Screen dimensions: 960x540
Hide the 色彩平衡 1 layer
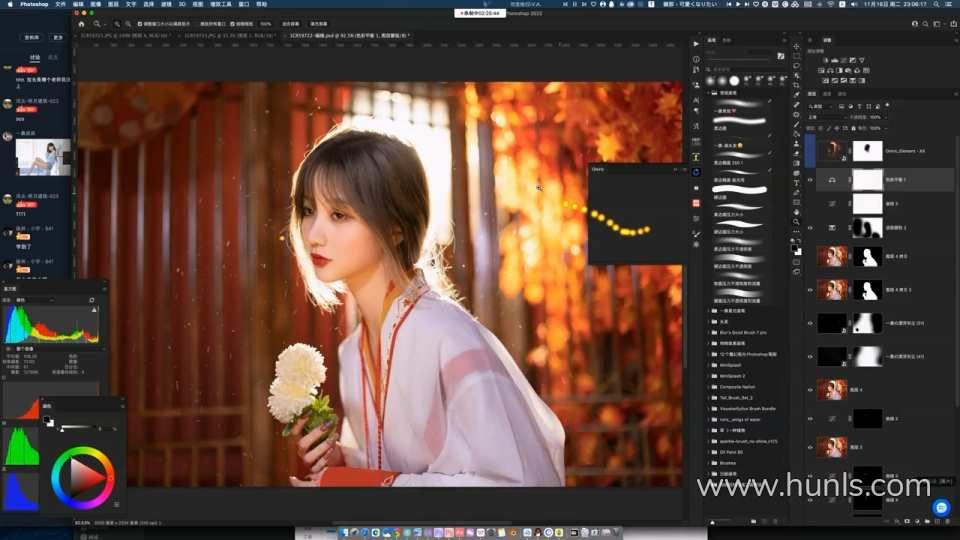(x=810, y=180)
